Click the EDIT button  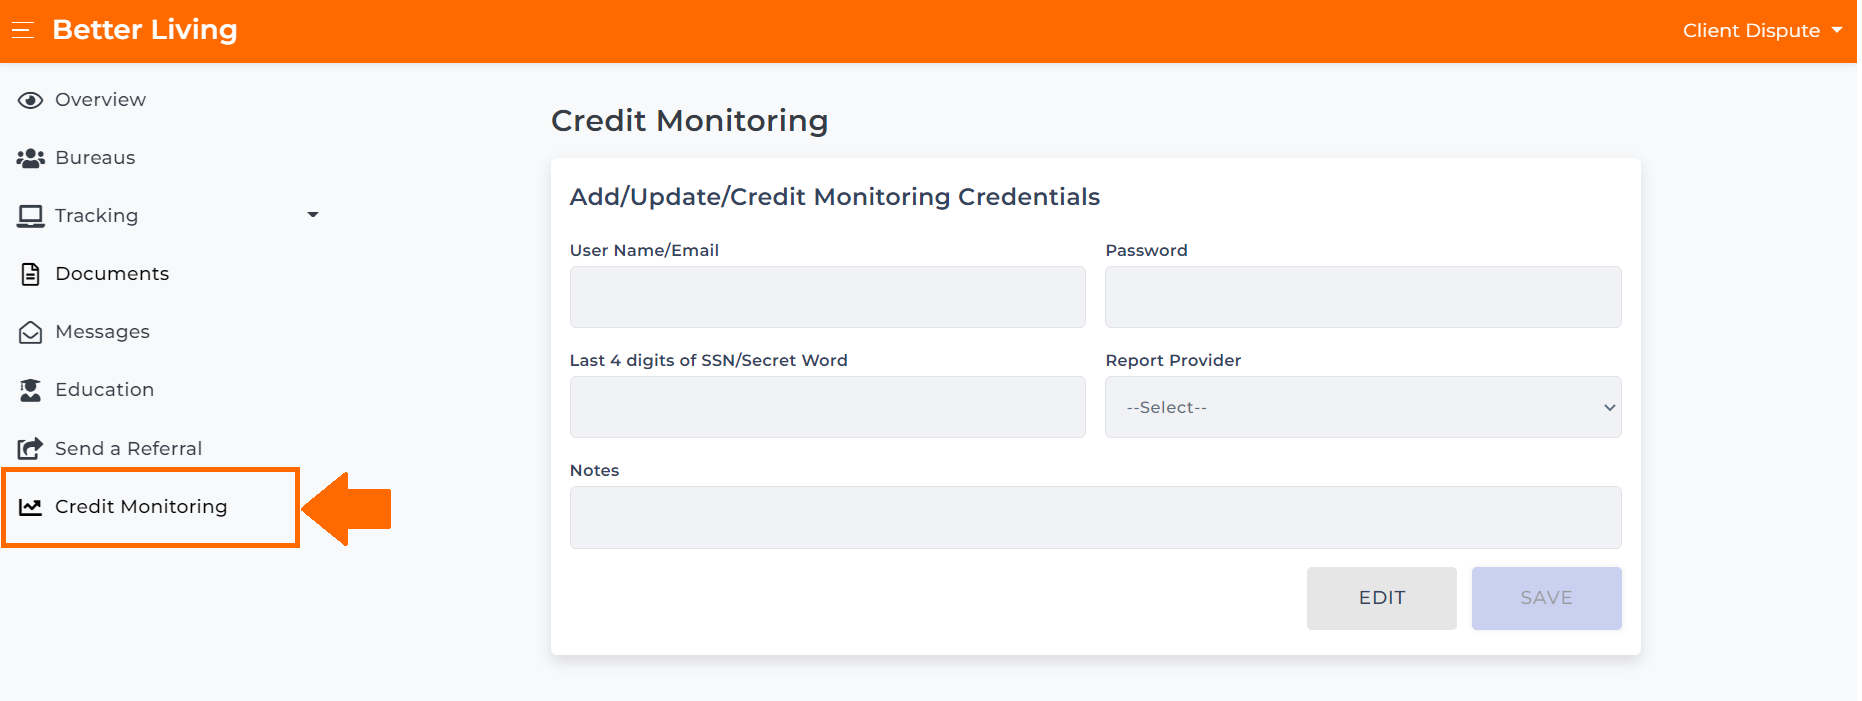(1382, 598)
